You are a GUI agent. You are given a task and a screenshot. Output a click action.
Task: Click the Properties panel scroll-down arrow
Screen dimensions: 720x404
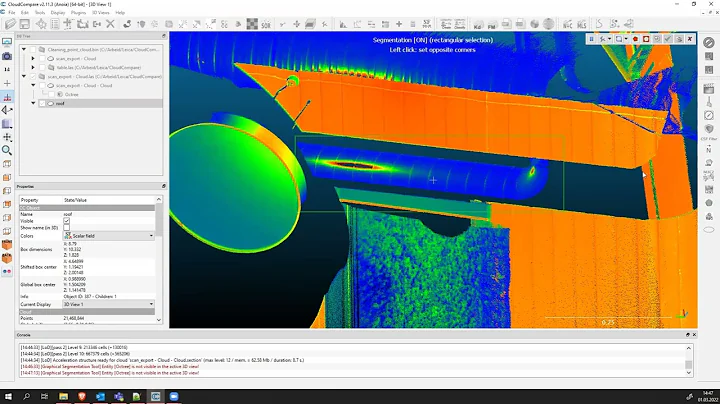159,320
